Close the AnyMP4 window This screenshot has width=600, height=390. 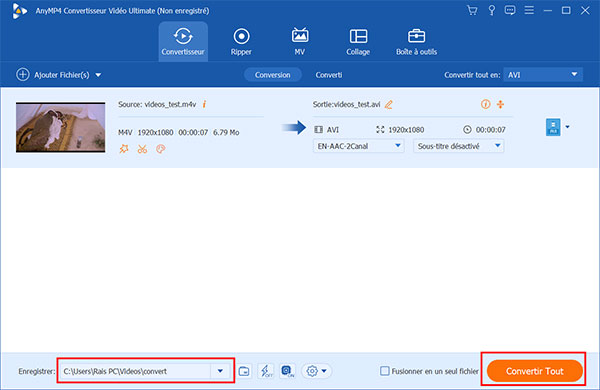585,11
